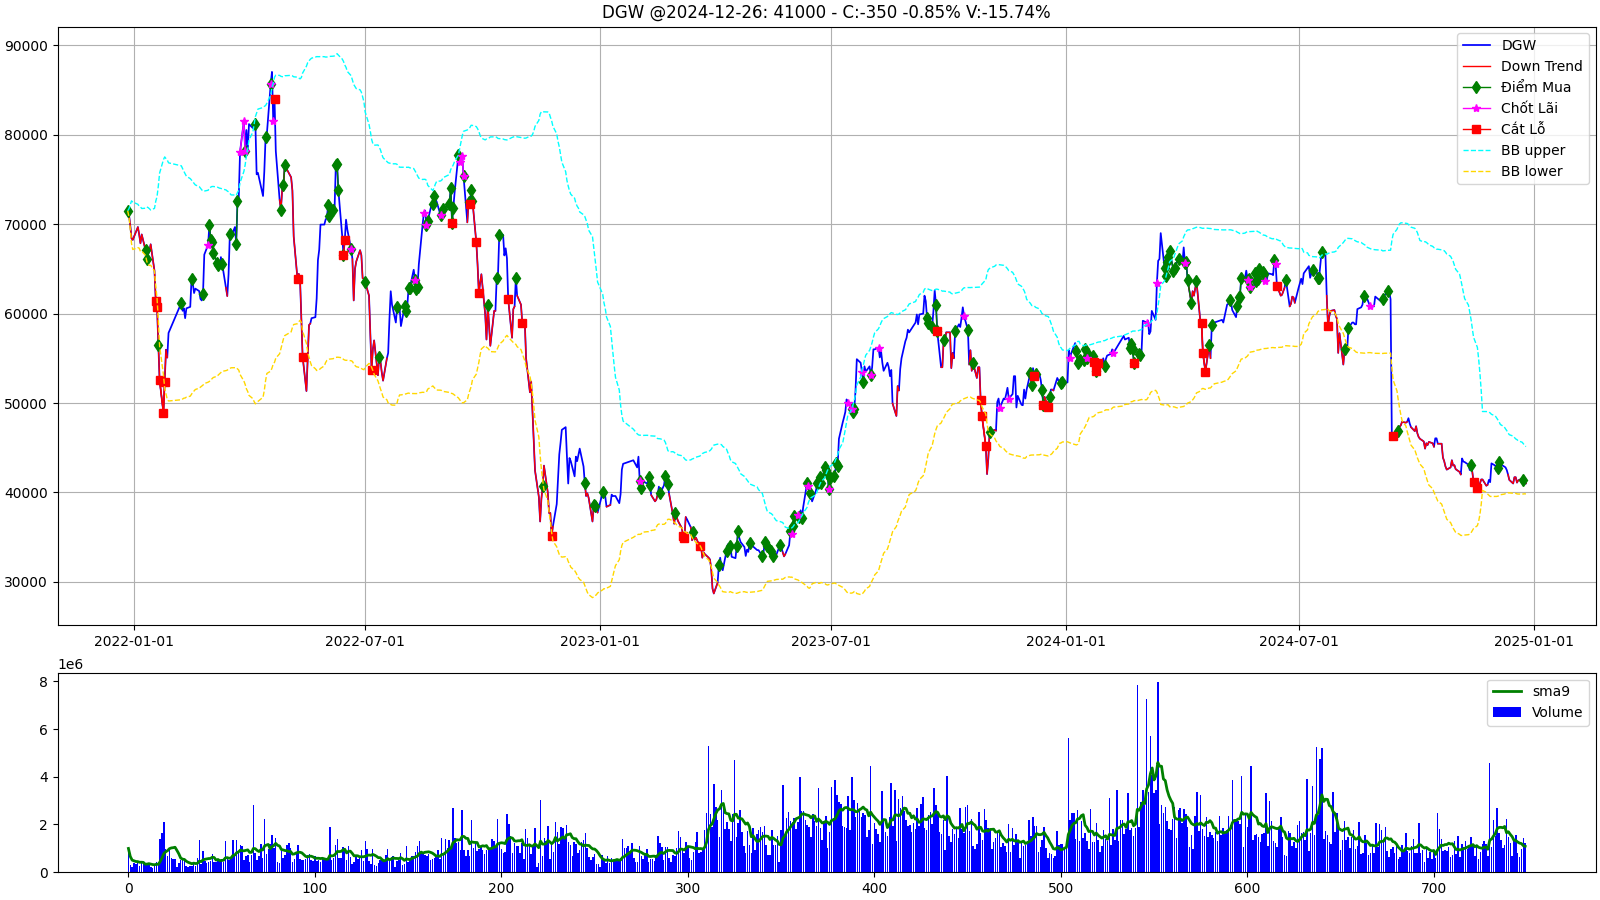Viewport: 1600px width, 900px height.
Task: Click the 2022-01-01 date axis label
Action: [x=134, y=641]
